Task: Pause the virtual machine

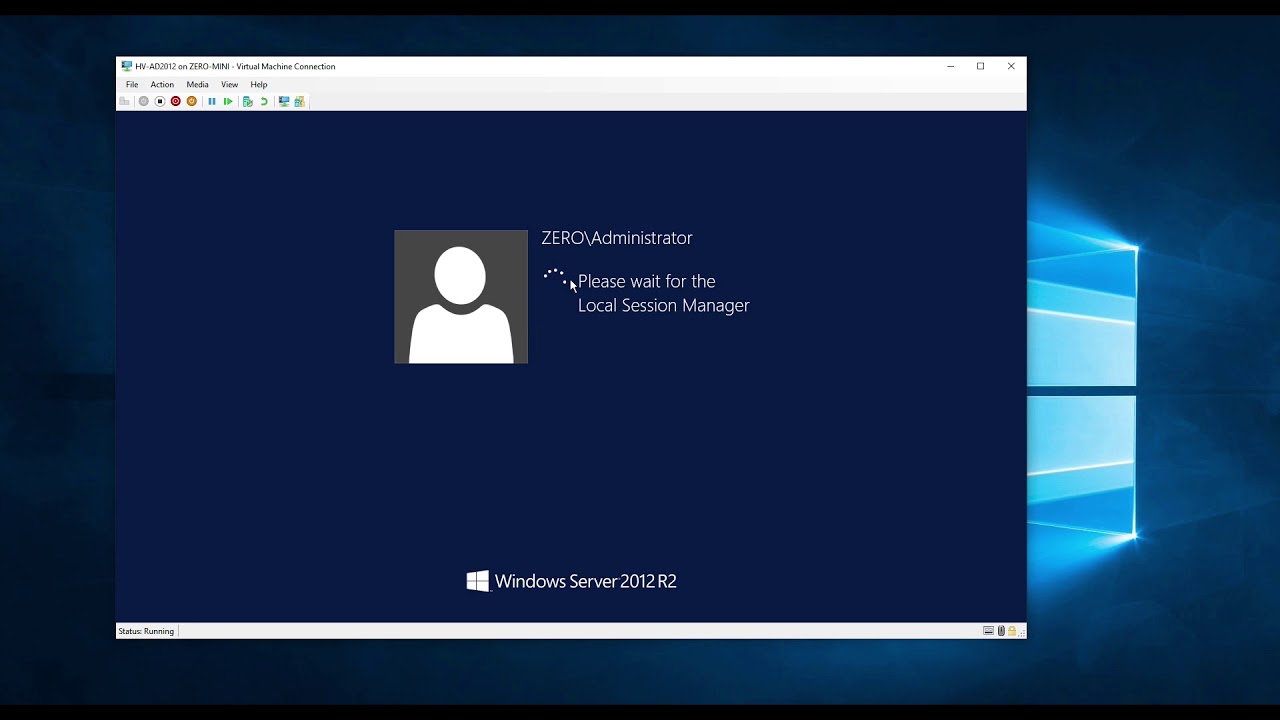Action: (x=212, y=101)
